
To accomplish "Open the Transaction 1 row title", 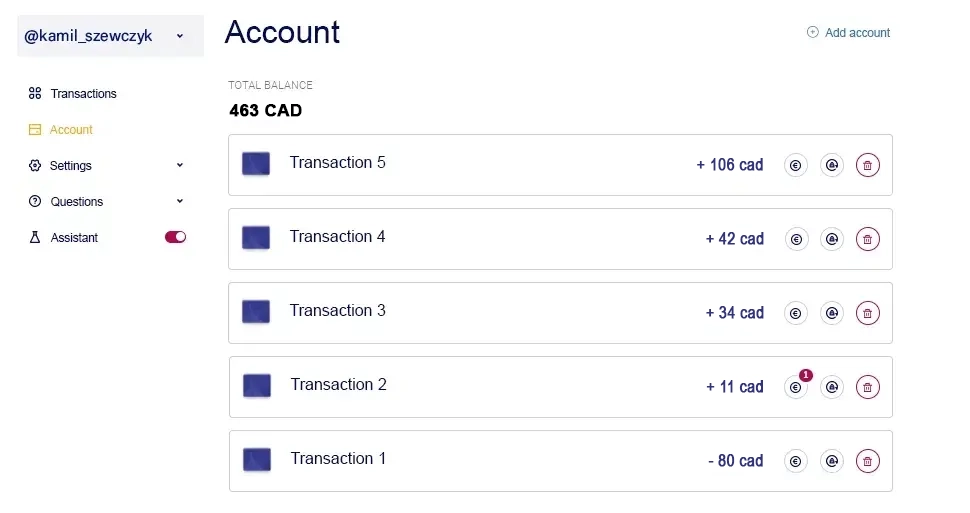I will pos(338,459).
